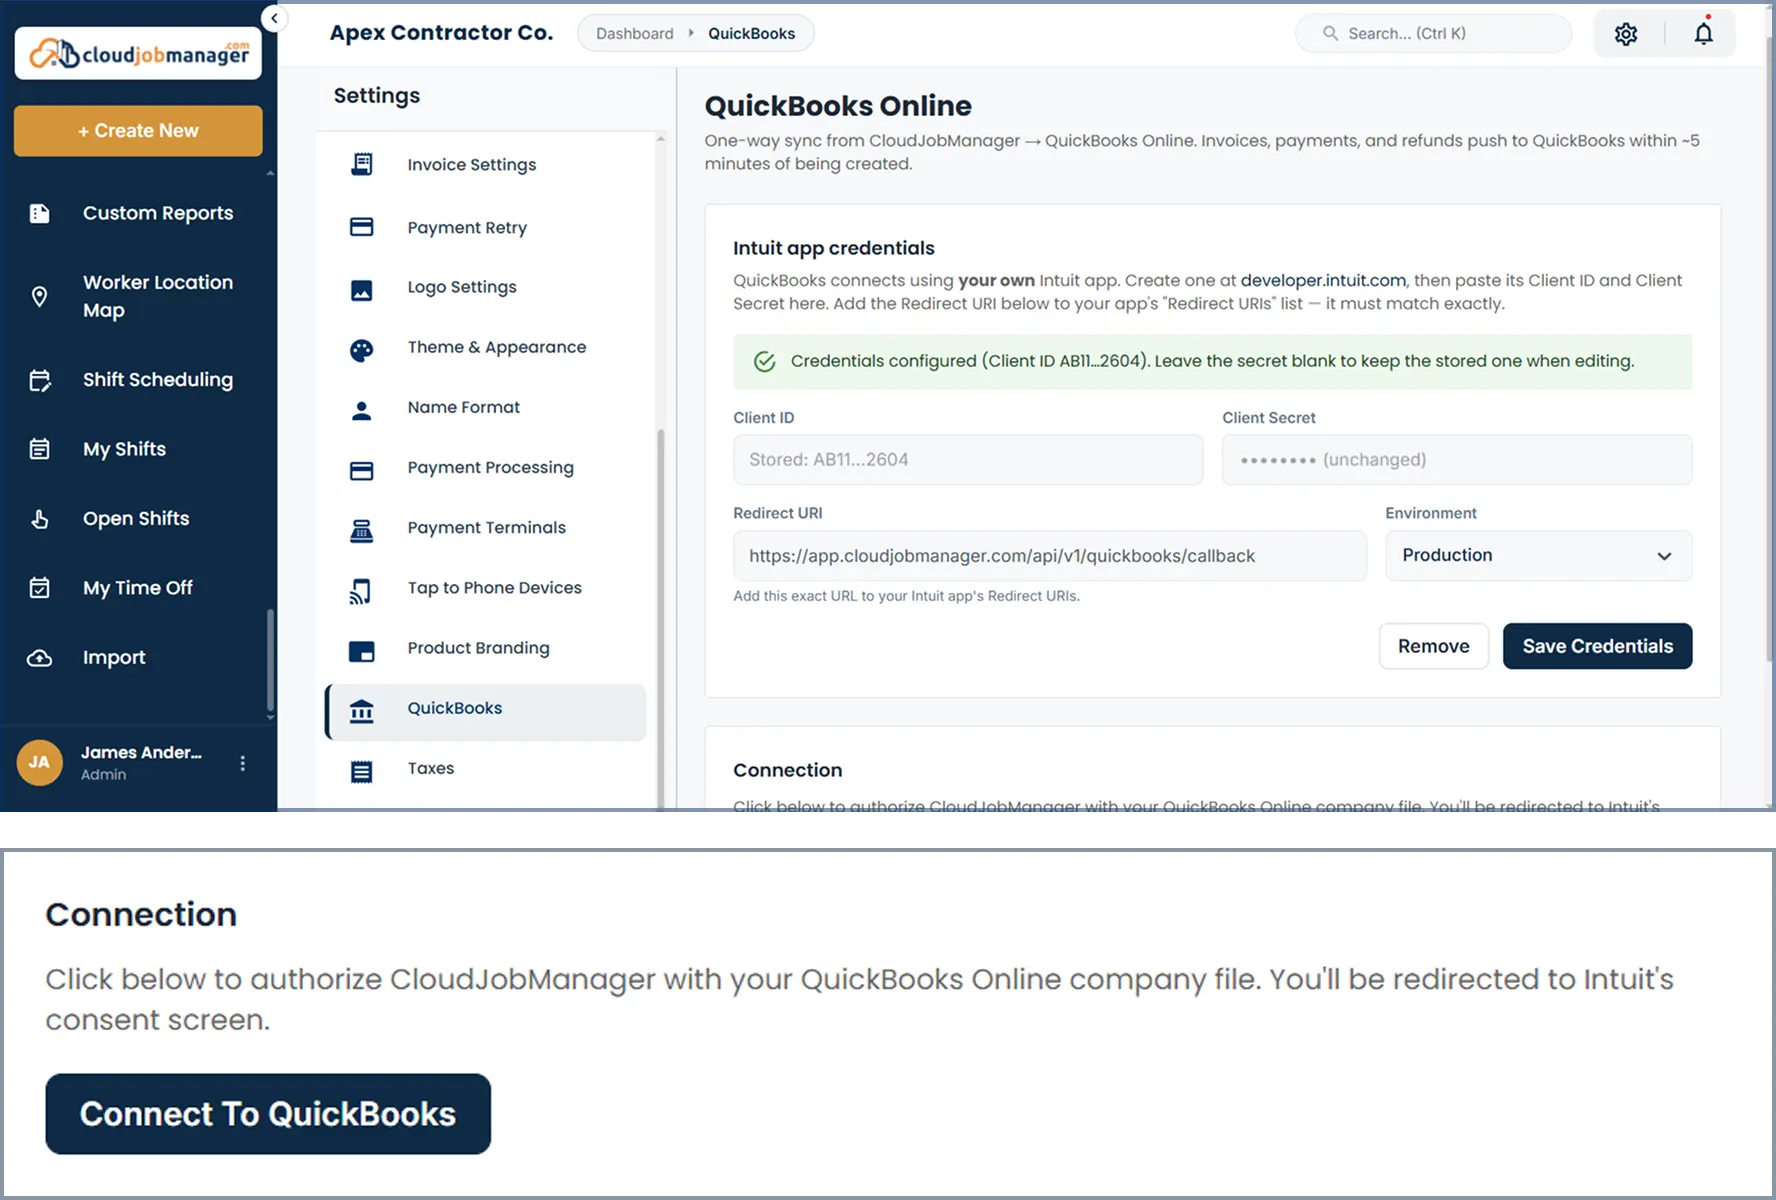Click the Create New button
Image resolution: width=1776 pixels, height=1200 pixels.
[x=138, y=131]
